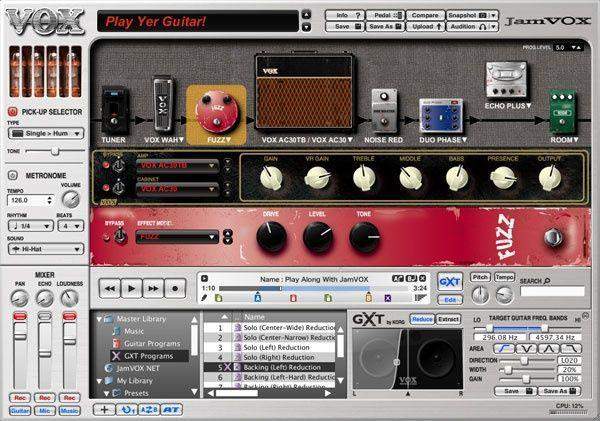This screenshot has height=421, width=600.
Task: Click the GXT DIRECTION slider
Action: pyautogui.click(x=527, y=360)
